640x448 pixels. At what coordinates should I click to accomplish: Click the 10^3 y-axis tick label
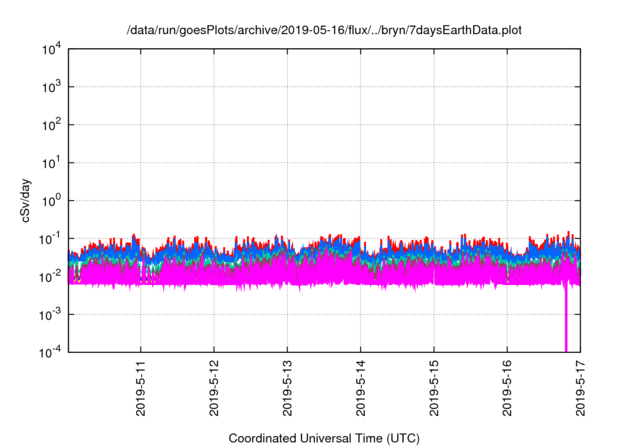coord(52,87)
